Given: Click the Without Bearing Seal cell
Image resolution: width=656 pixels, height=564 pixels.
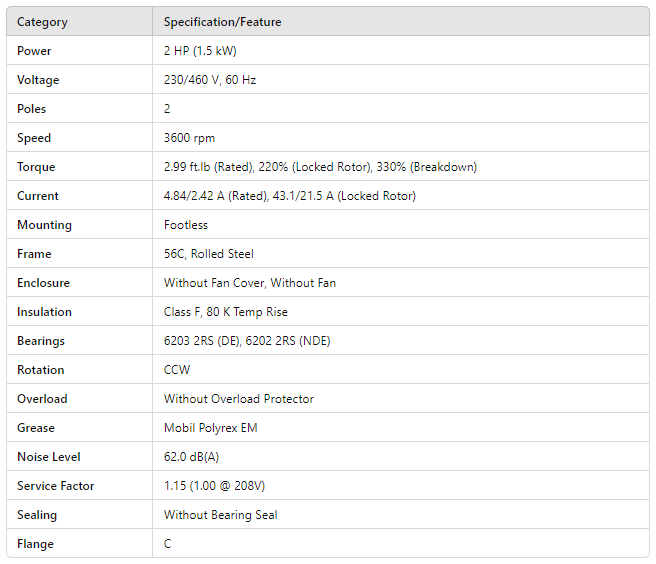Looking at the screenshot, I should [221, 515].
